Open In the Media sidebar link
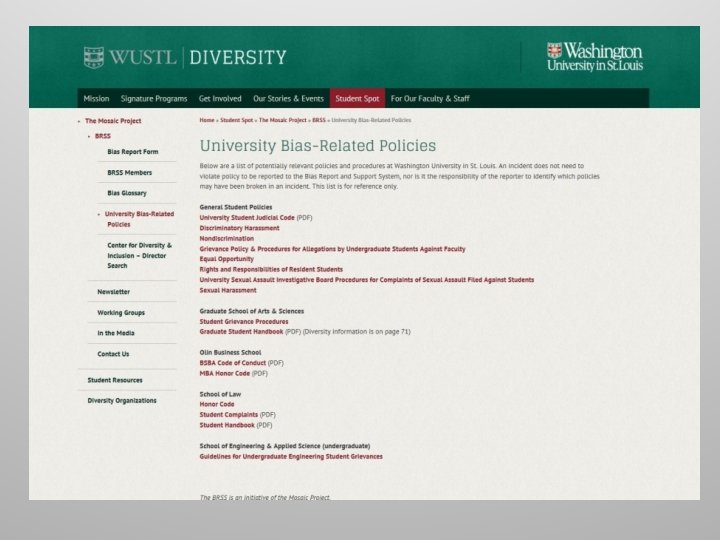Image resolution: width=720 pixels, height=540 pixels. click(x=116, y=333)
